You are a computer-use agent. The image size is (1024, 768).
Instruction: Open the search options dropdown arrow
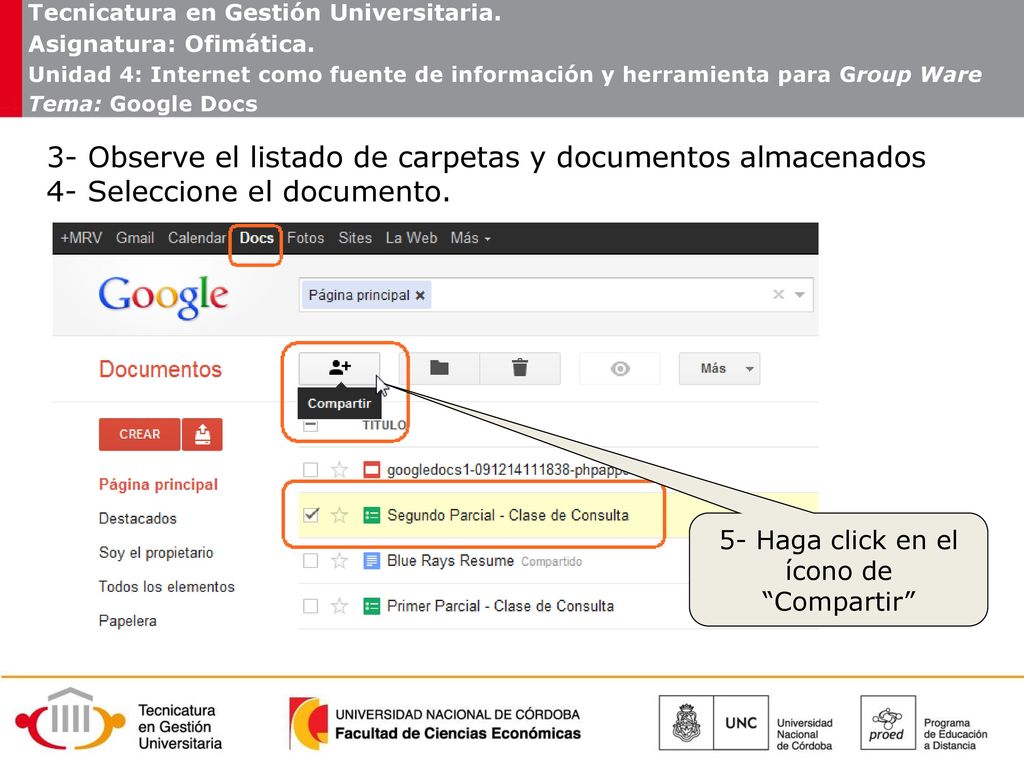(x=799, y=295)
